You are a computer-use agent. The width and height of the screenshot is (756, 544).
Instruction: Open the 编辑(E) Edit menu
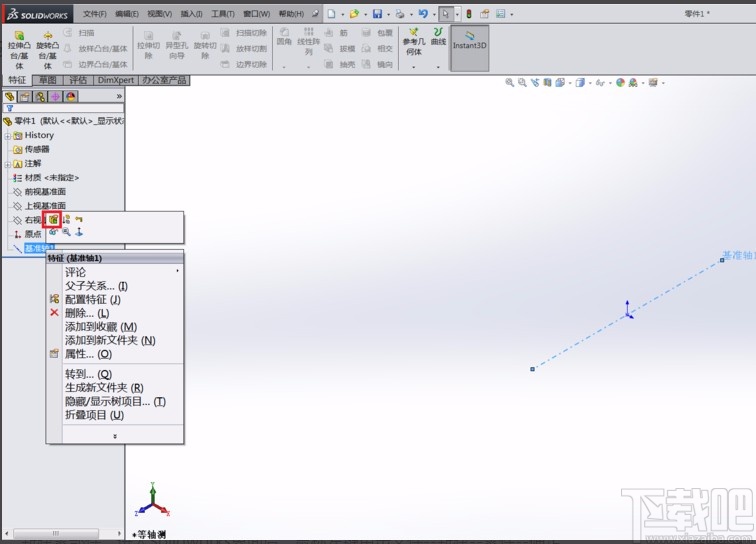(x=127, y=14)
